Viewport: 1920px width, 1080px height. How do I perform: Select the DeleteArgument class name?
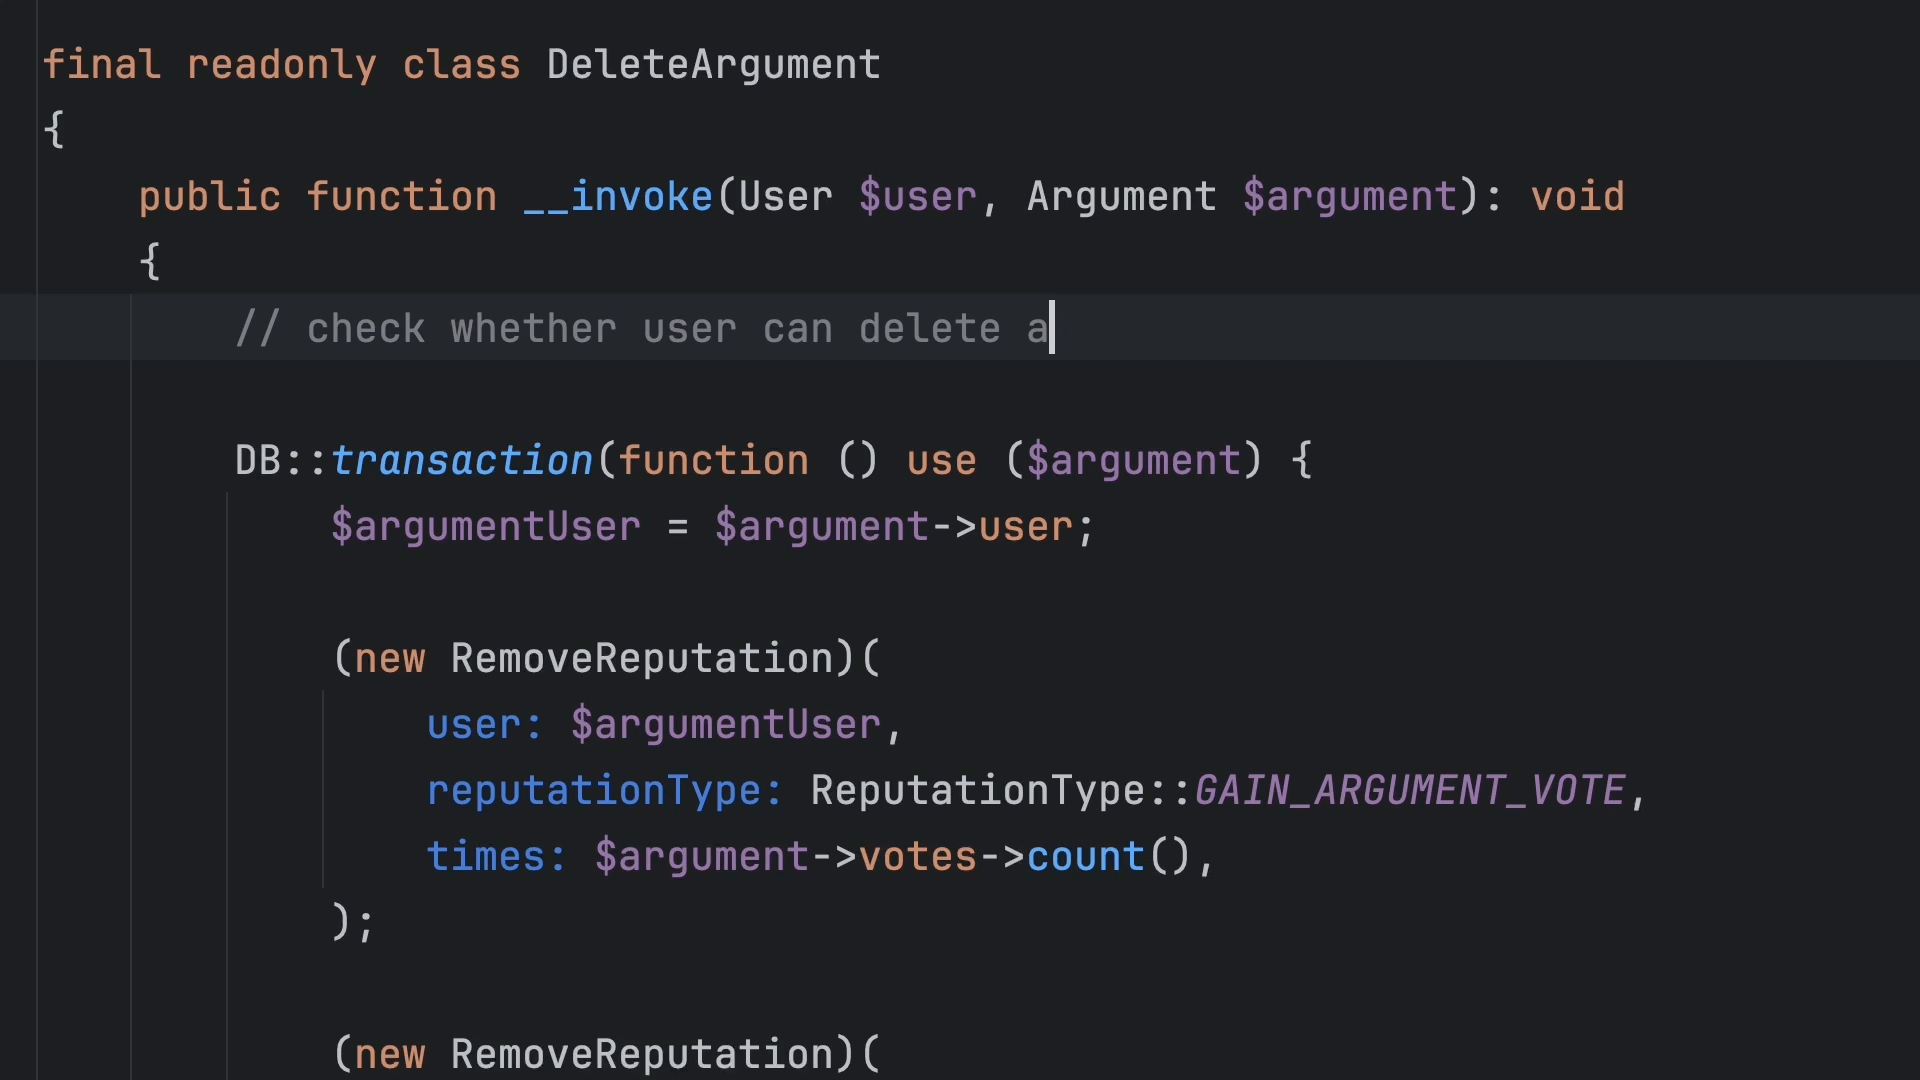point(712,63)
